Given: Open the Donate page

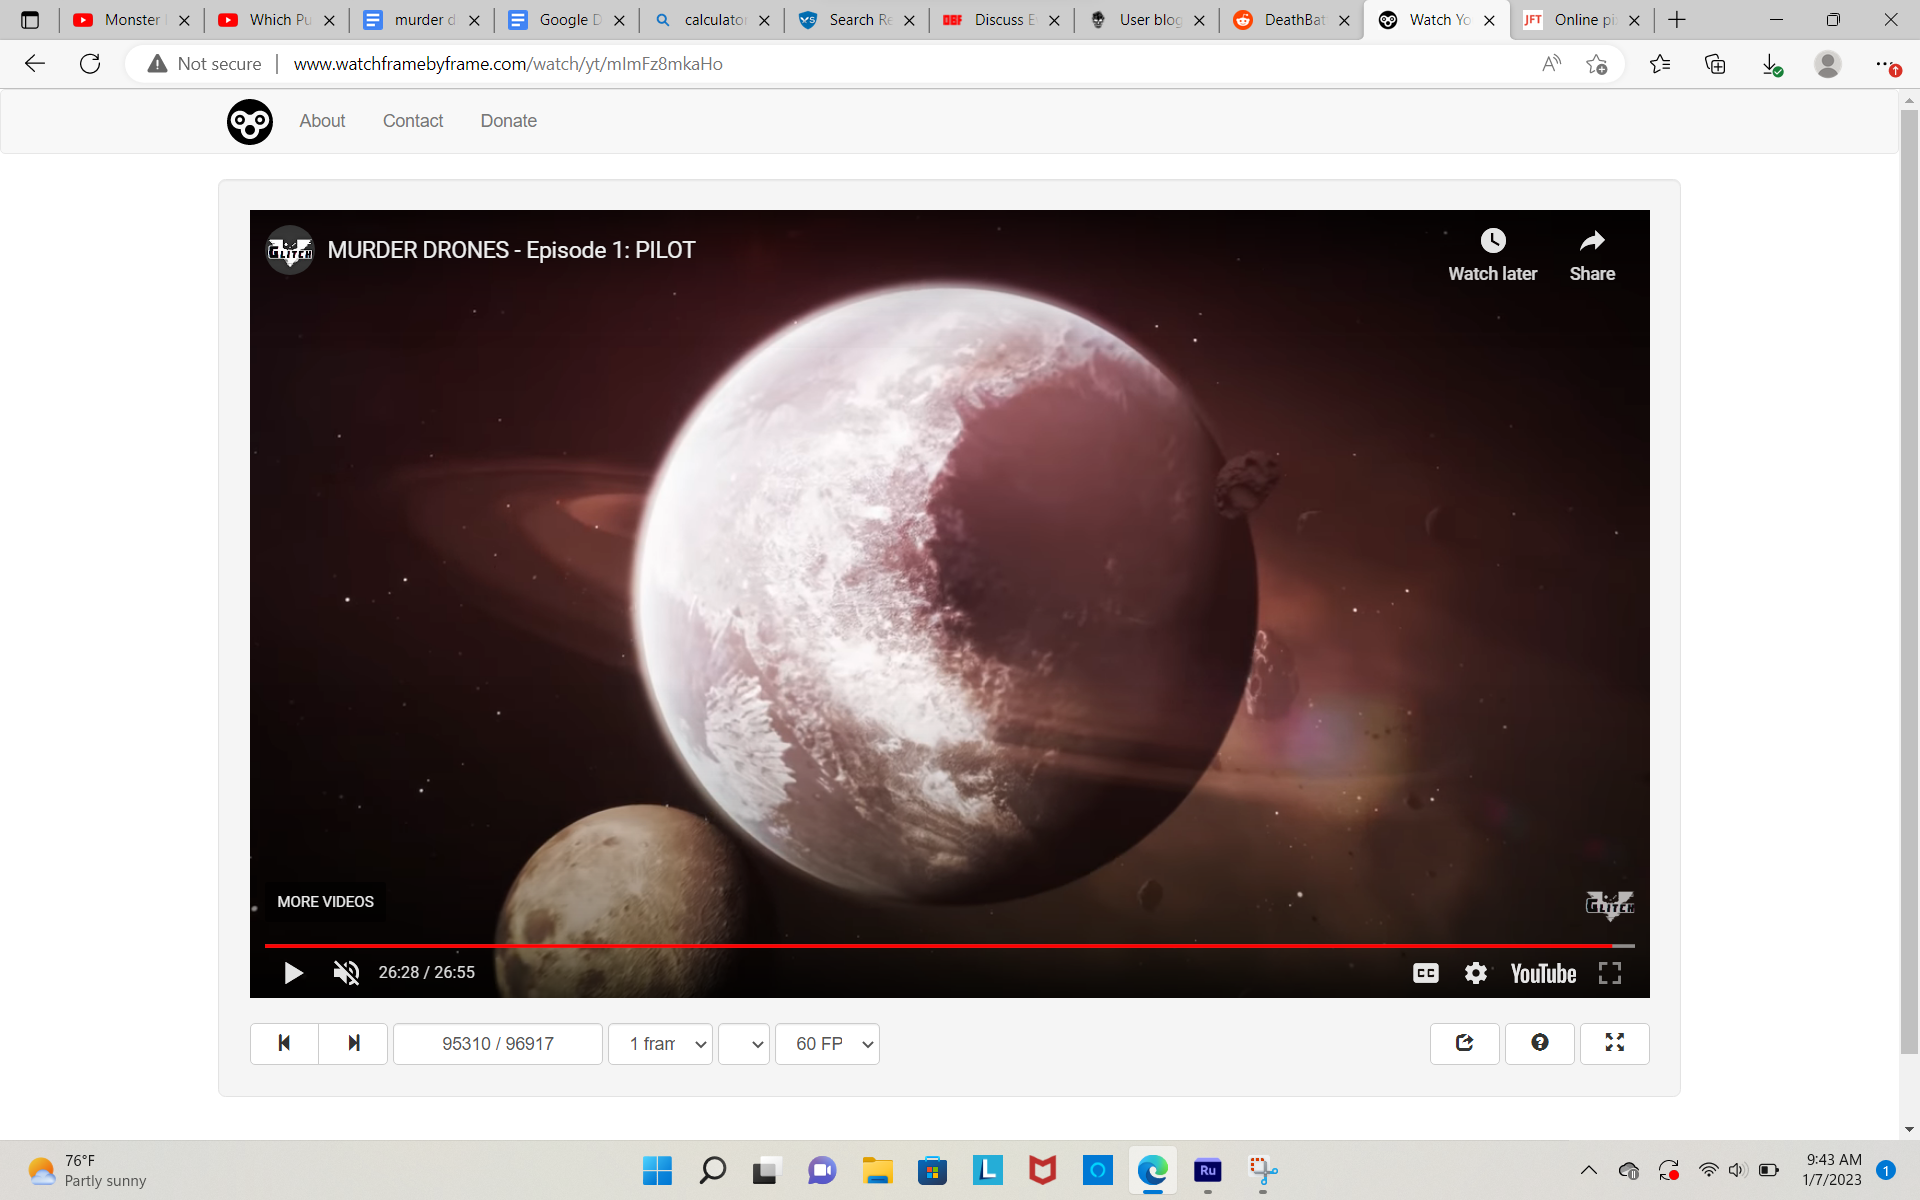Looking at the screenshot, I should coord(509,121).
